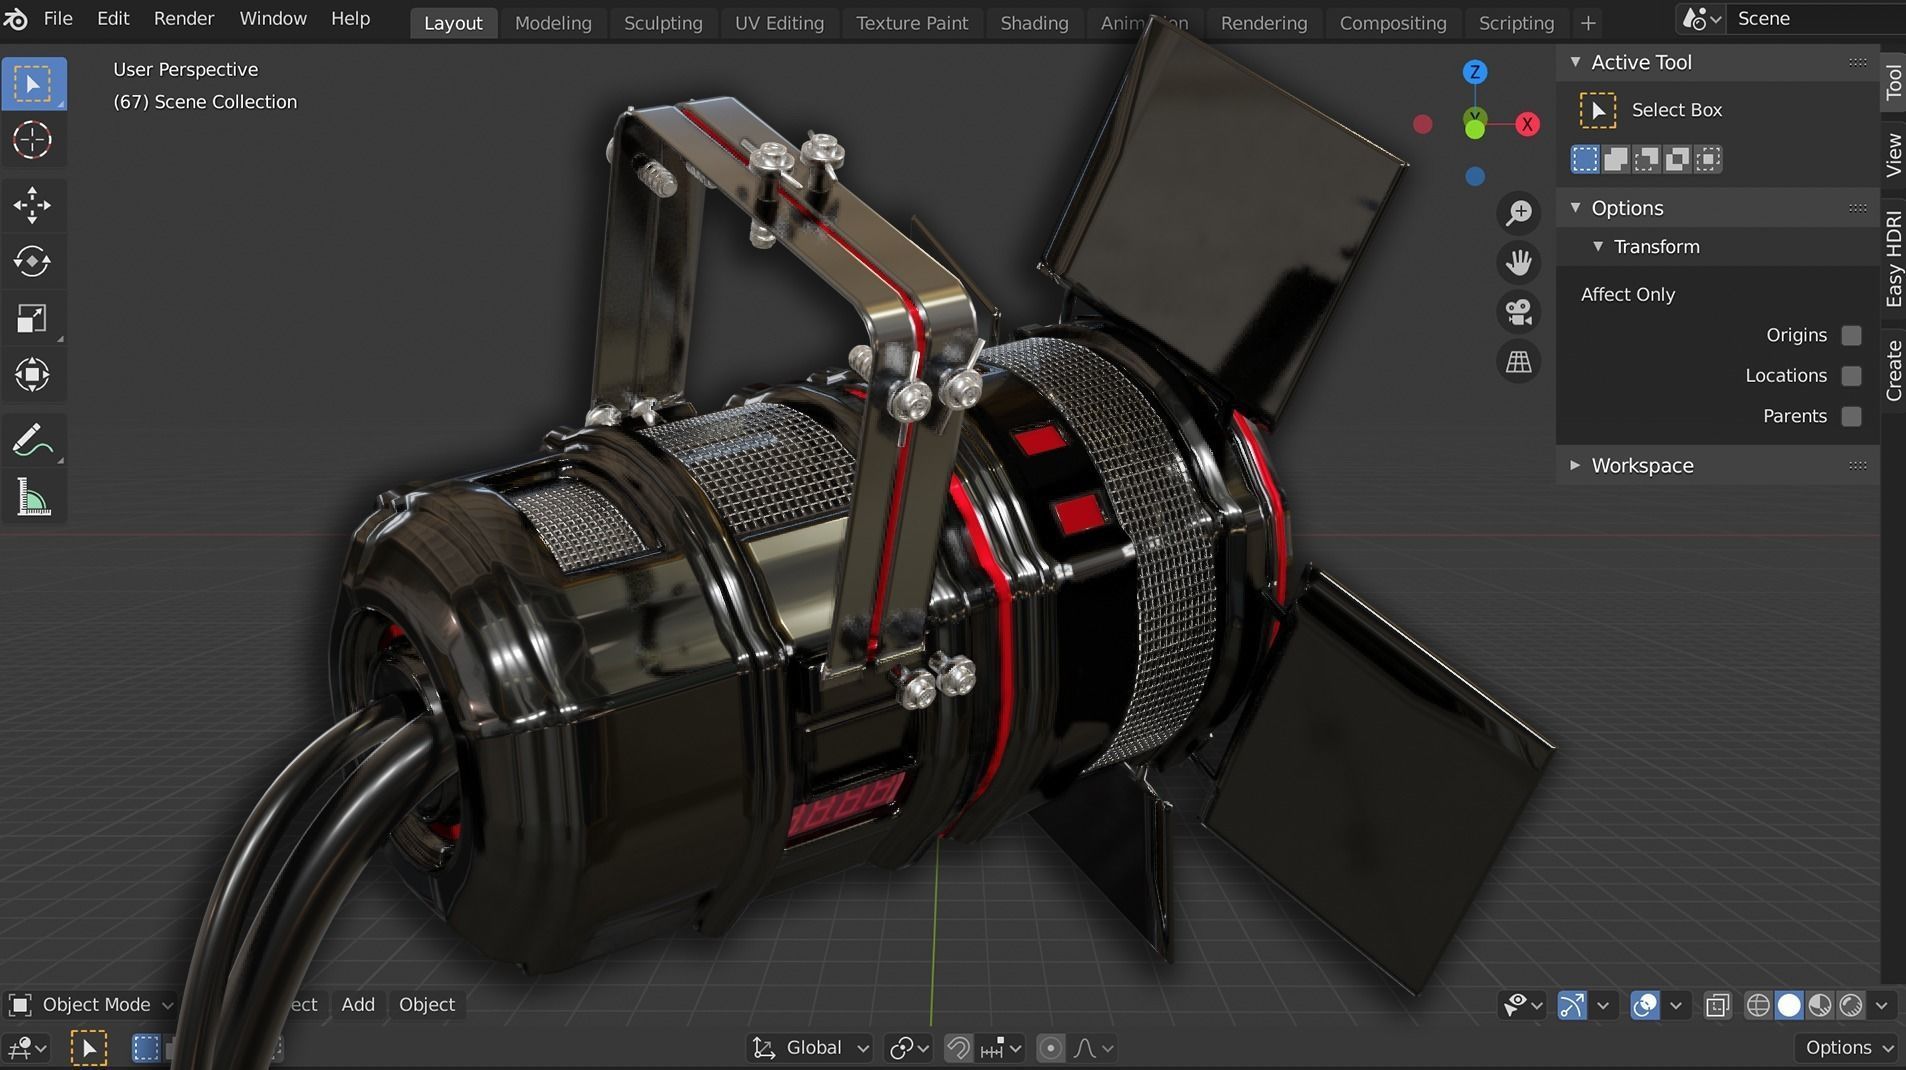Screen dimensions: 1906x1070
Task: Open the Add menu in viewport header
Action: pyautogui.click(x=358, y=1004)
